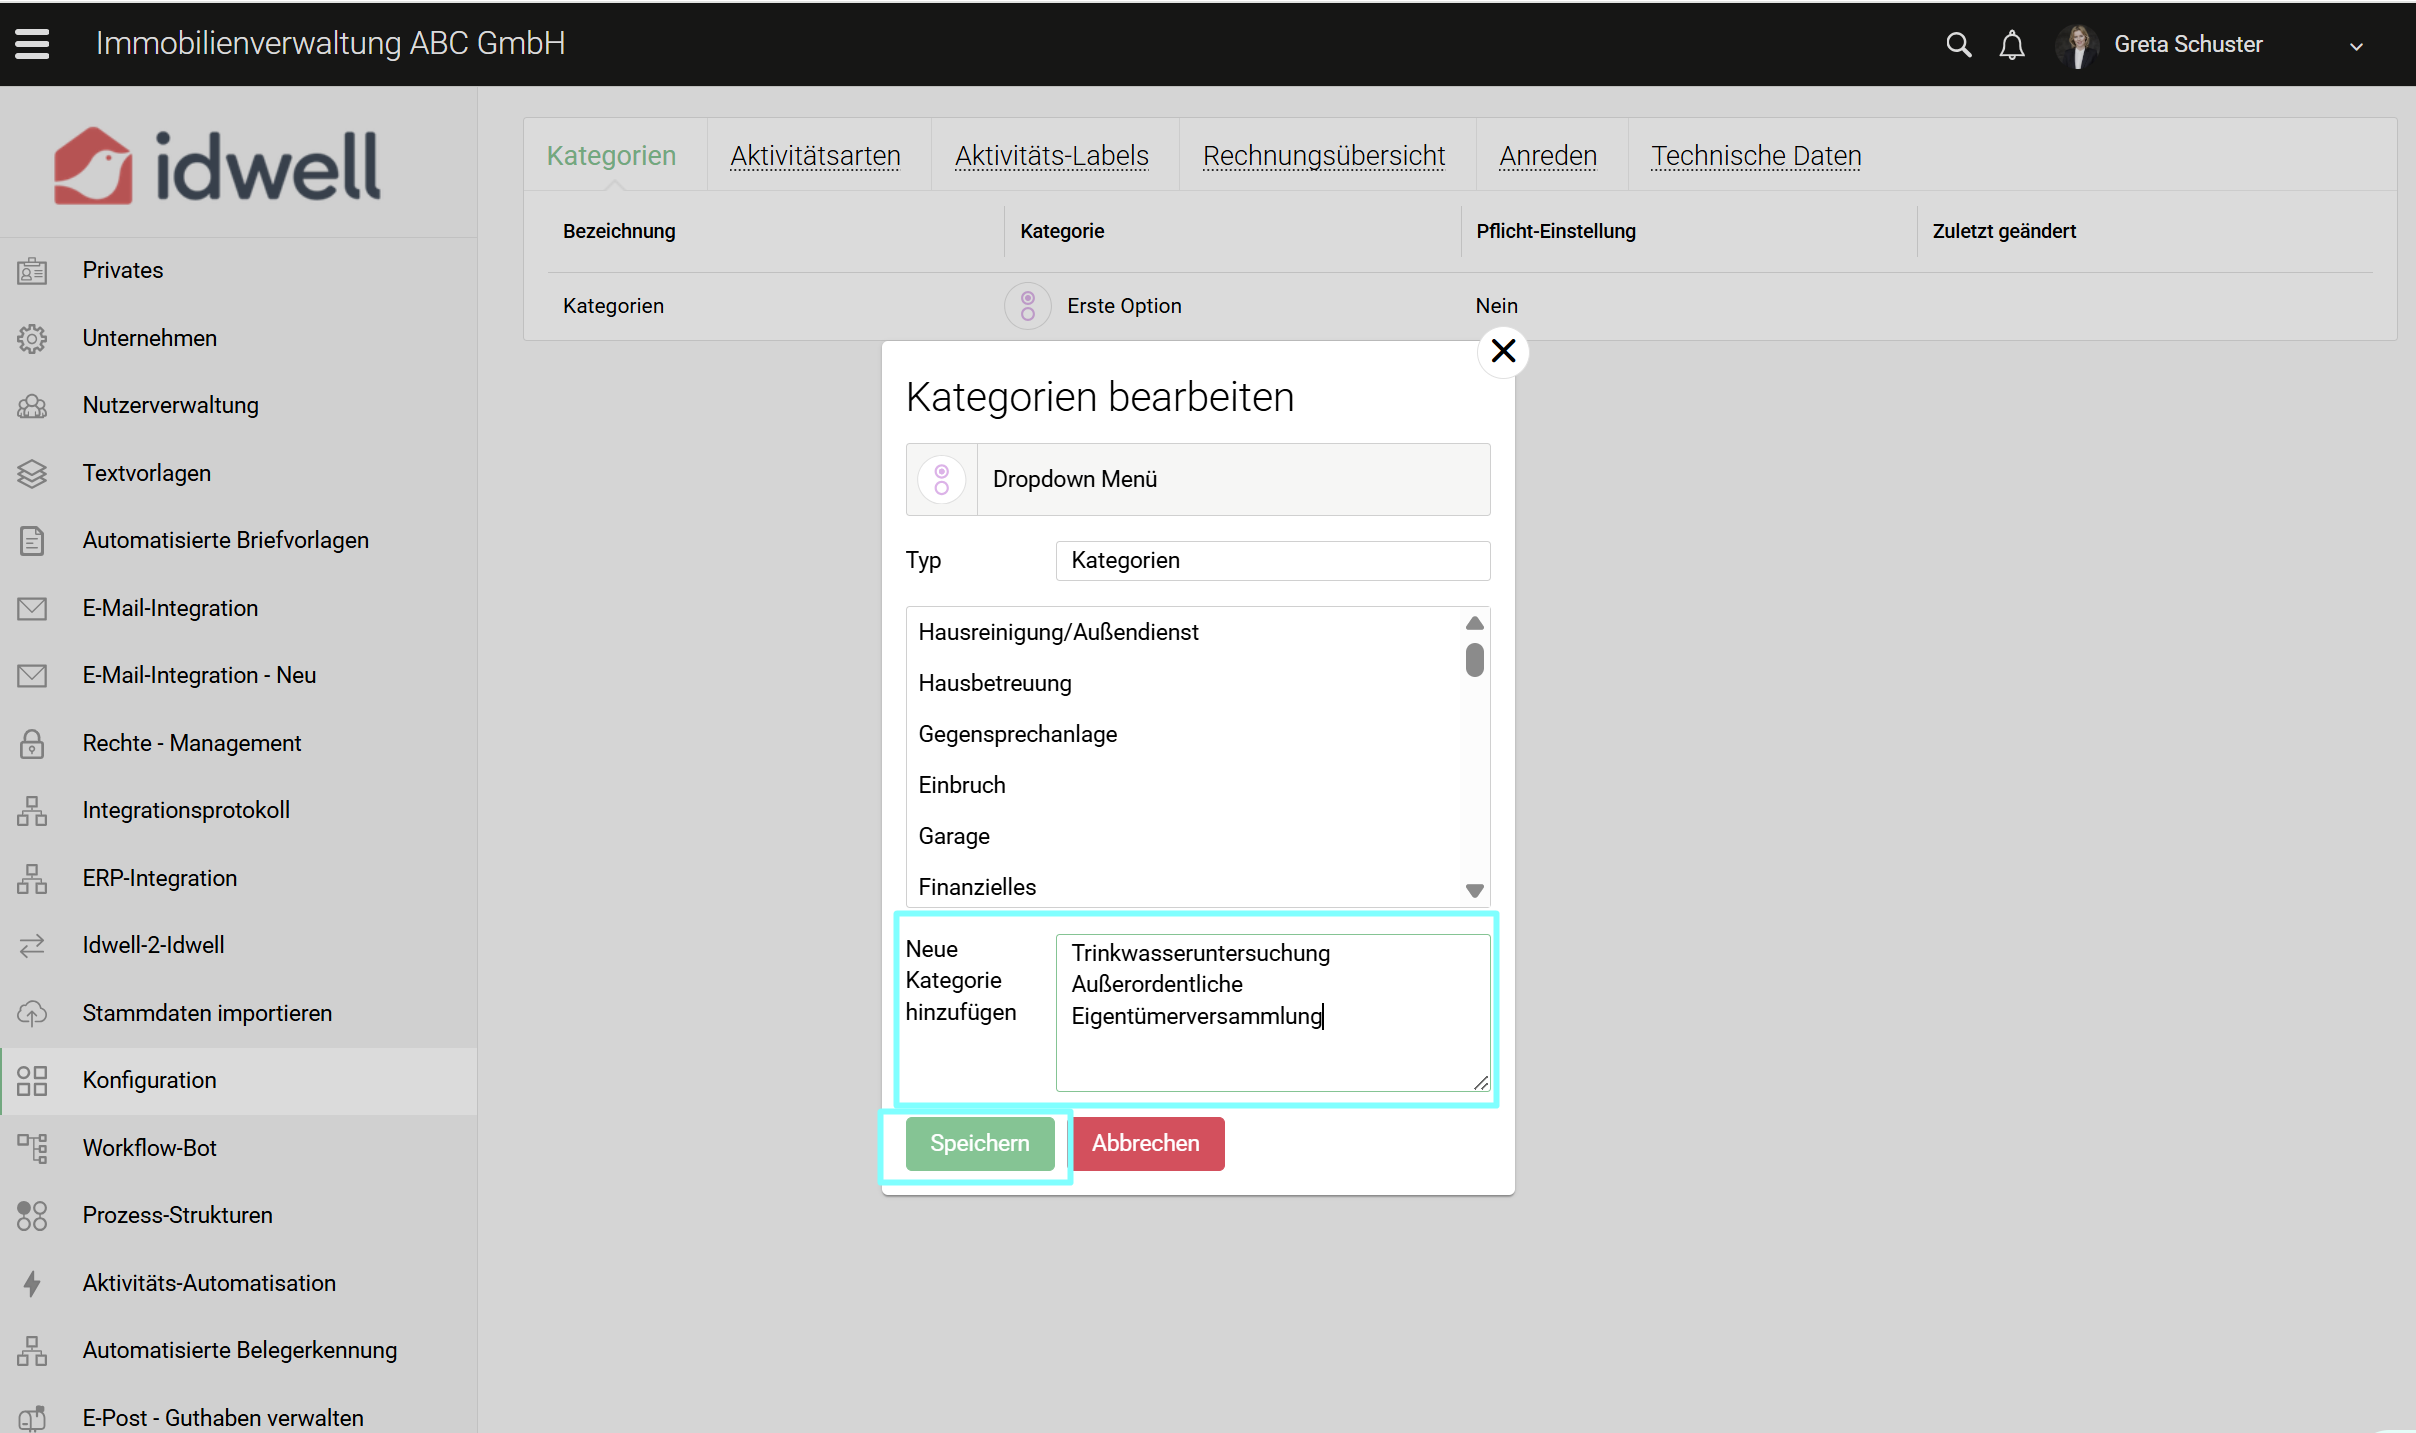Select Gegensprechanlage in the category list
This screenshot has height=1433, width=2416.
click(1017, 734)
